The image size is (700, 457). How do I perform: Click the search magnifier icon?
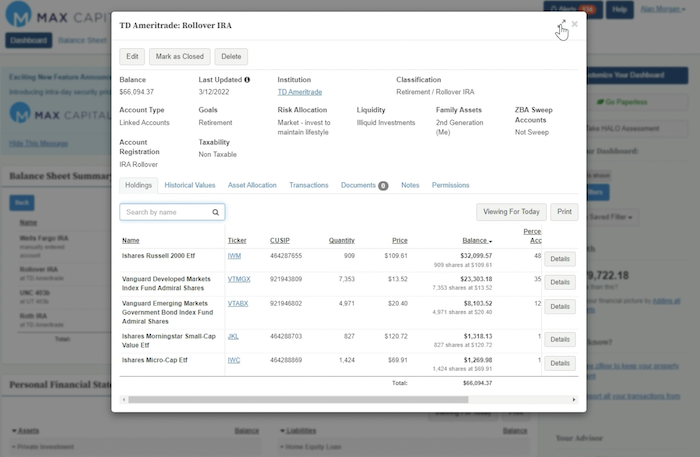(x=216, y=212)
